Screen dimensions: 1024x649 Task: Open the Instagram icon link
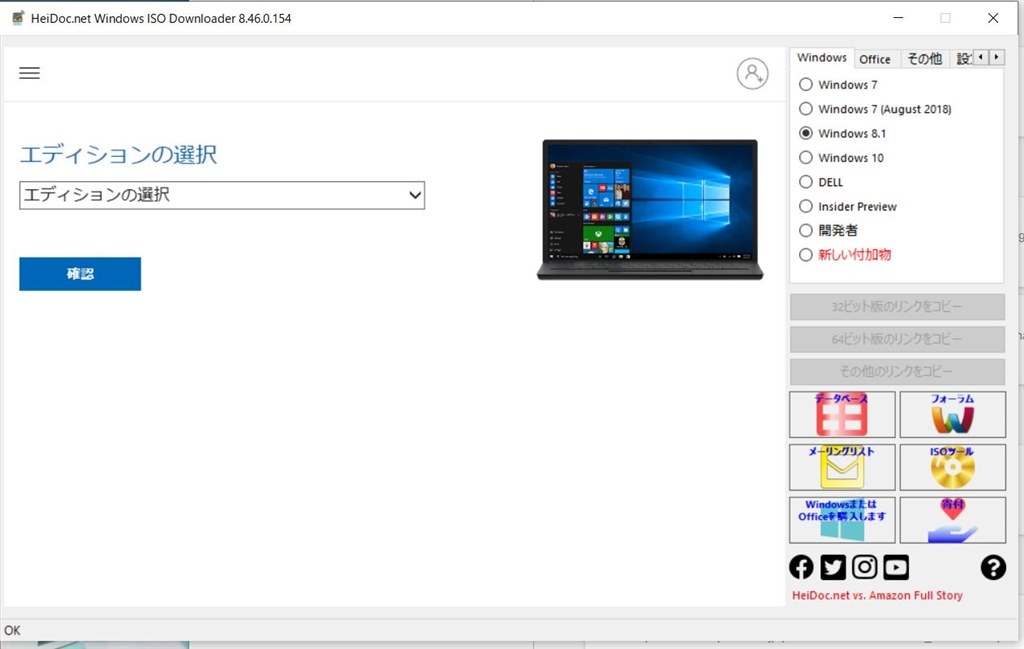(864, 567)
